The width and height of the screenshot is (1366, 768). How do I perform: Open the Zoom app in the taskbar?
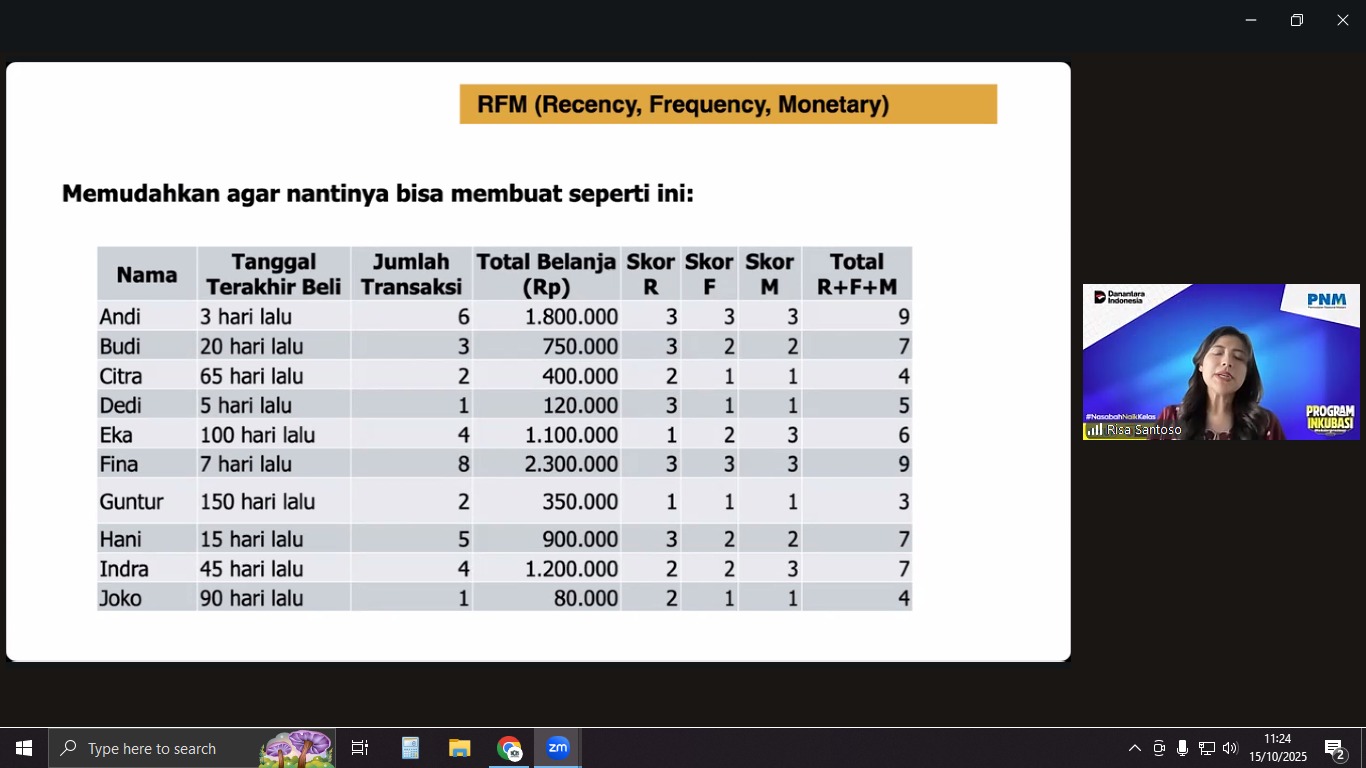(x=558, y=748)
